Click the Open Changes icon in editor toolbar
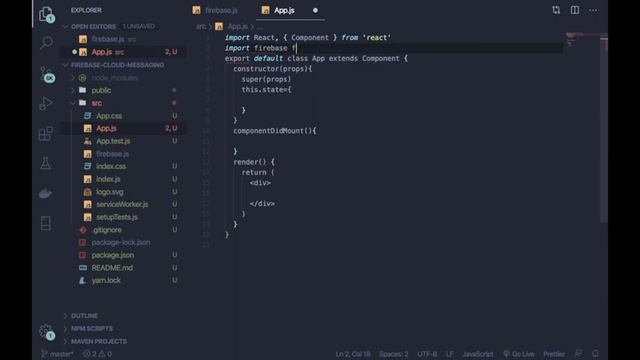The image size is (640, 360). coord(556,10)
